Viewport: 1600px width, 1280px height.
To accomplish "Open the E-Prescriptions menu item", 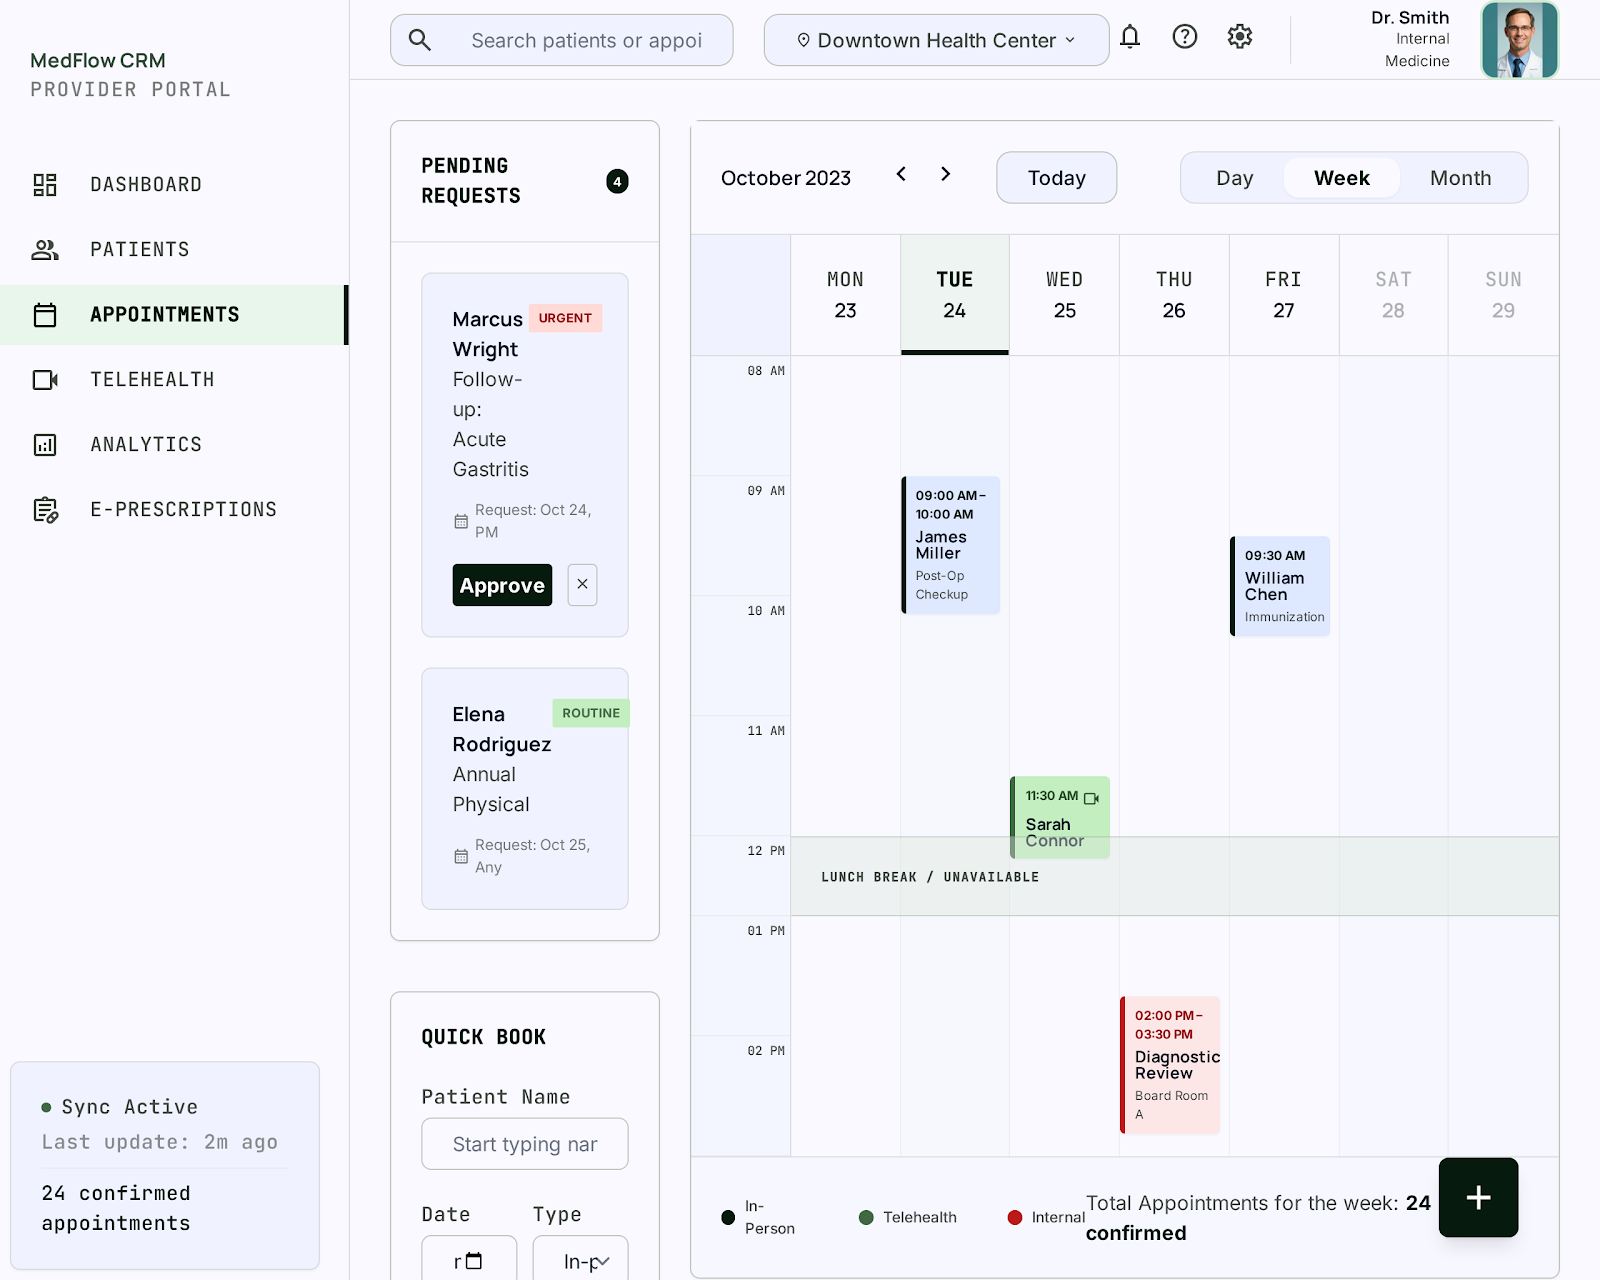I will point(173,510).
